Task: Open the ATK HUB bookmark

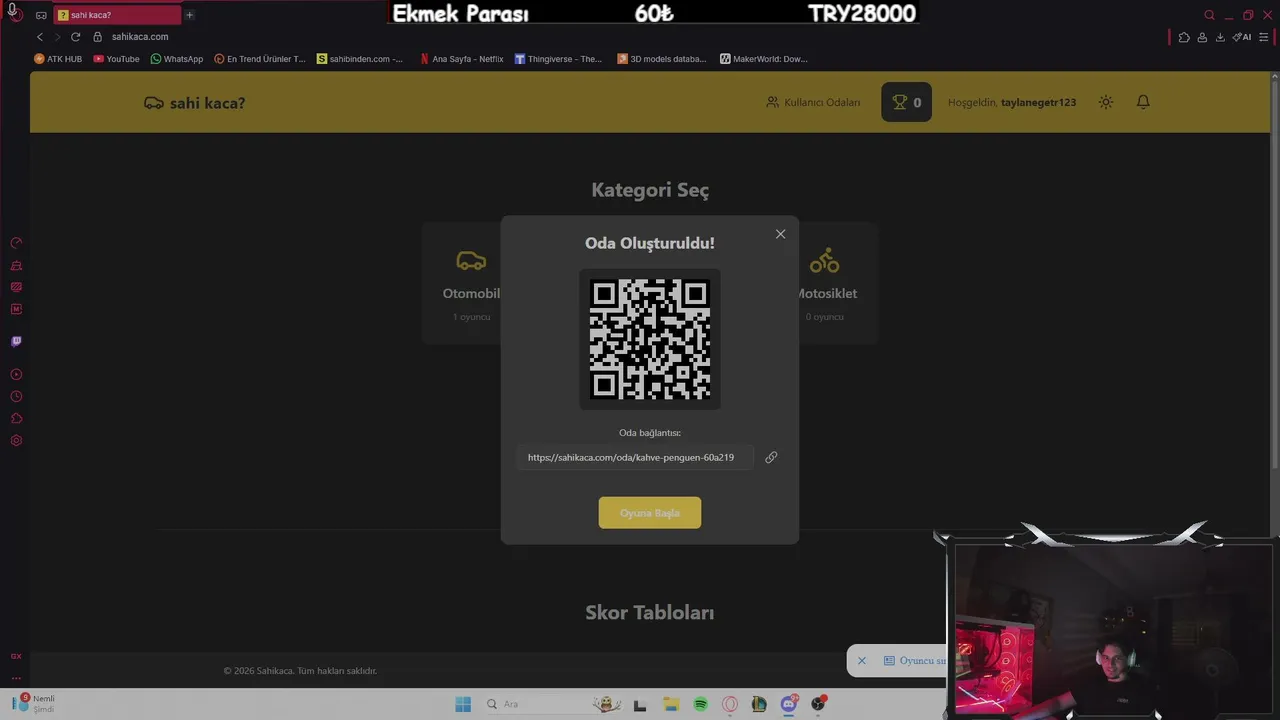Action: coord(58,59)
